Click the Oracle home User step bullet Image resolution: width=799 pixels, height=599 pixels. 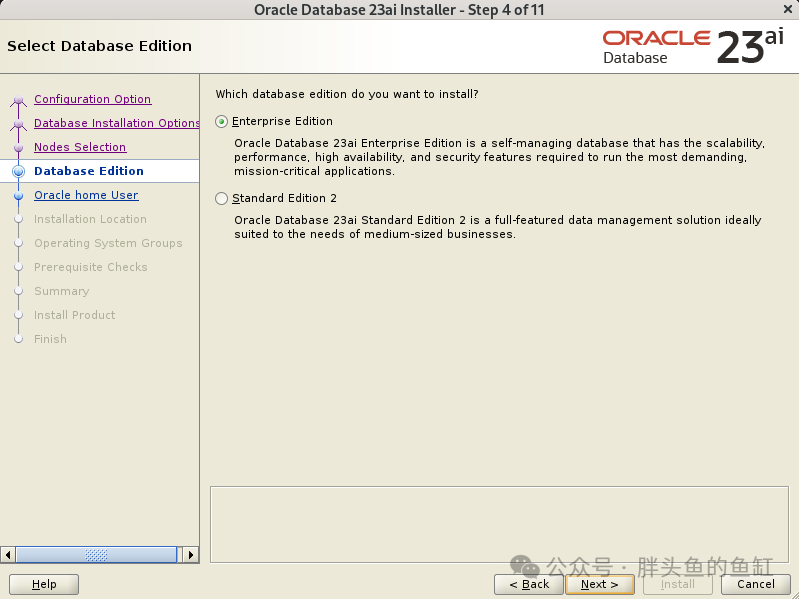tap(19, 195)
